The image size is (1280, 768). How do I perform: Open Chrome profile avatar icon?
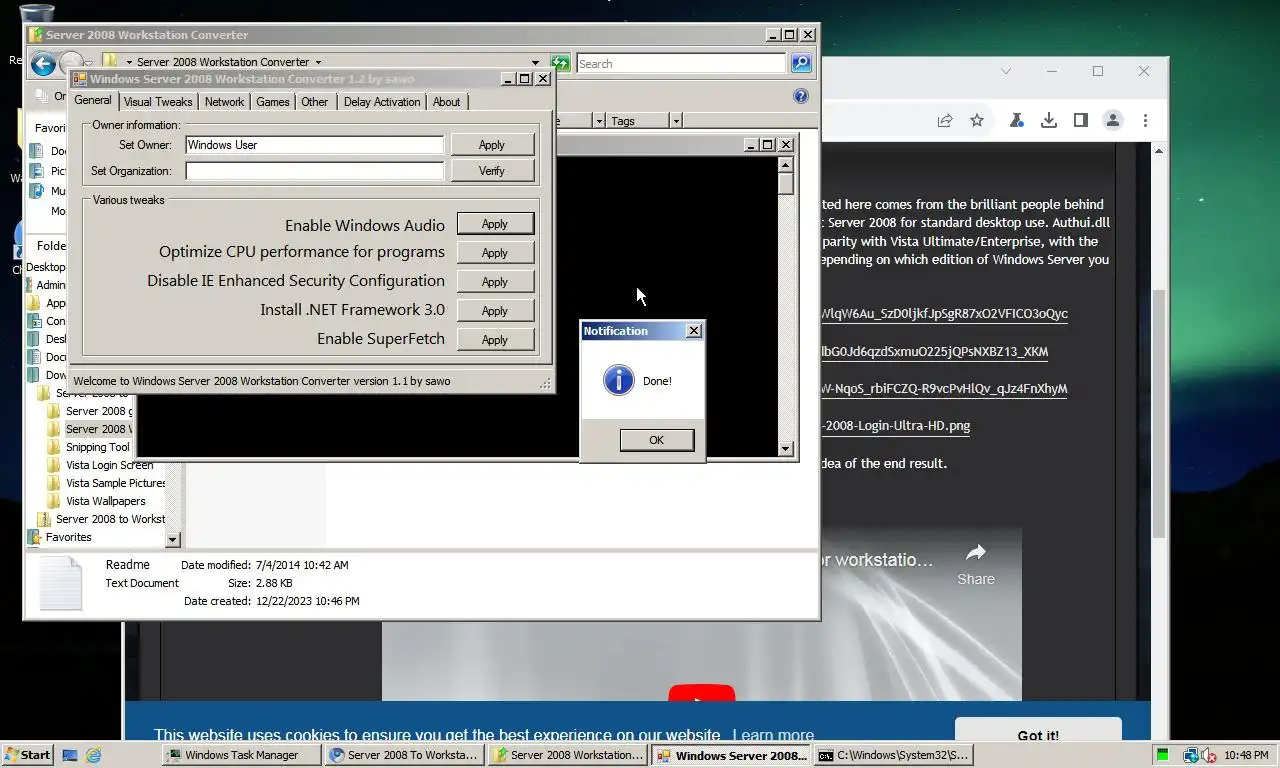click(1113, 120)
